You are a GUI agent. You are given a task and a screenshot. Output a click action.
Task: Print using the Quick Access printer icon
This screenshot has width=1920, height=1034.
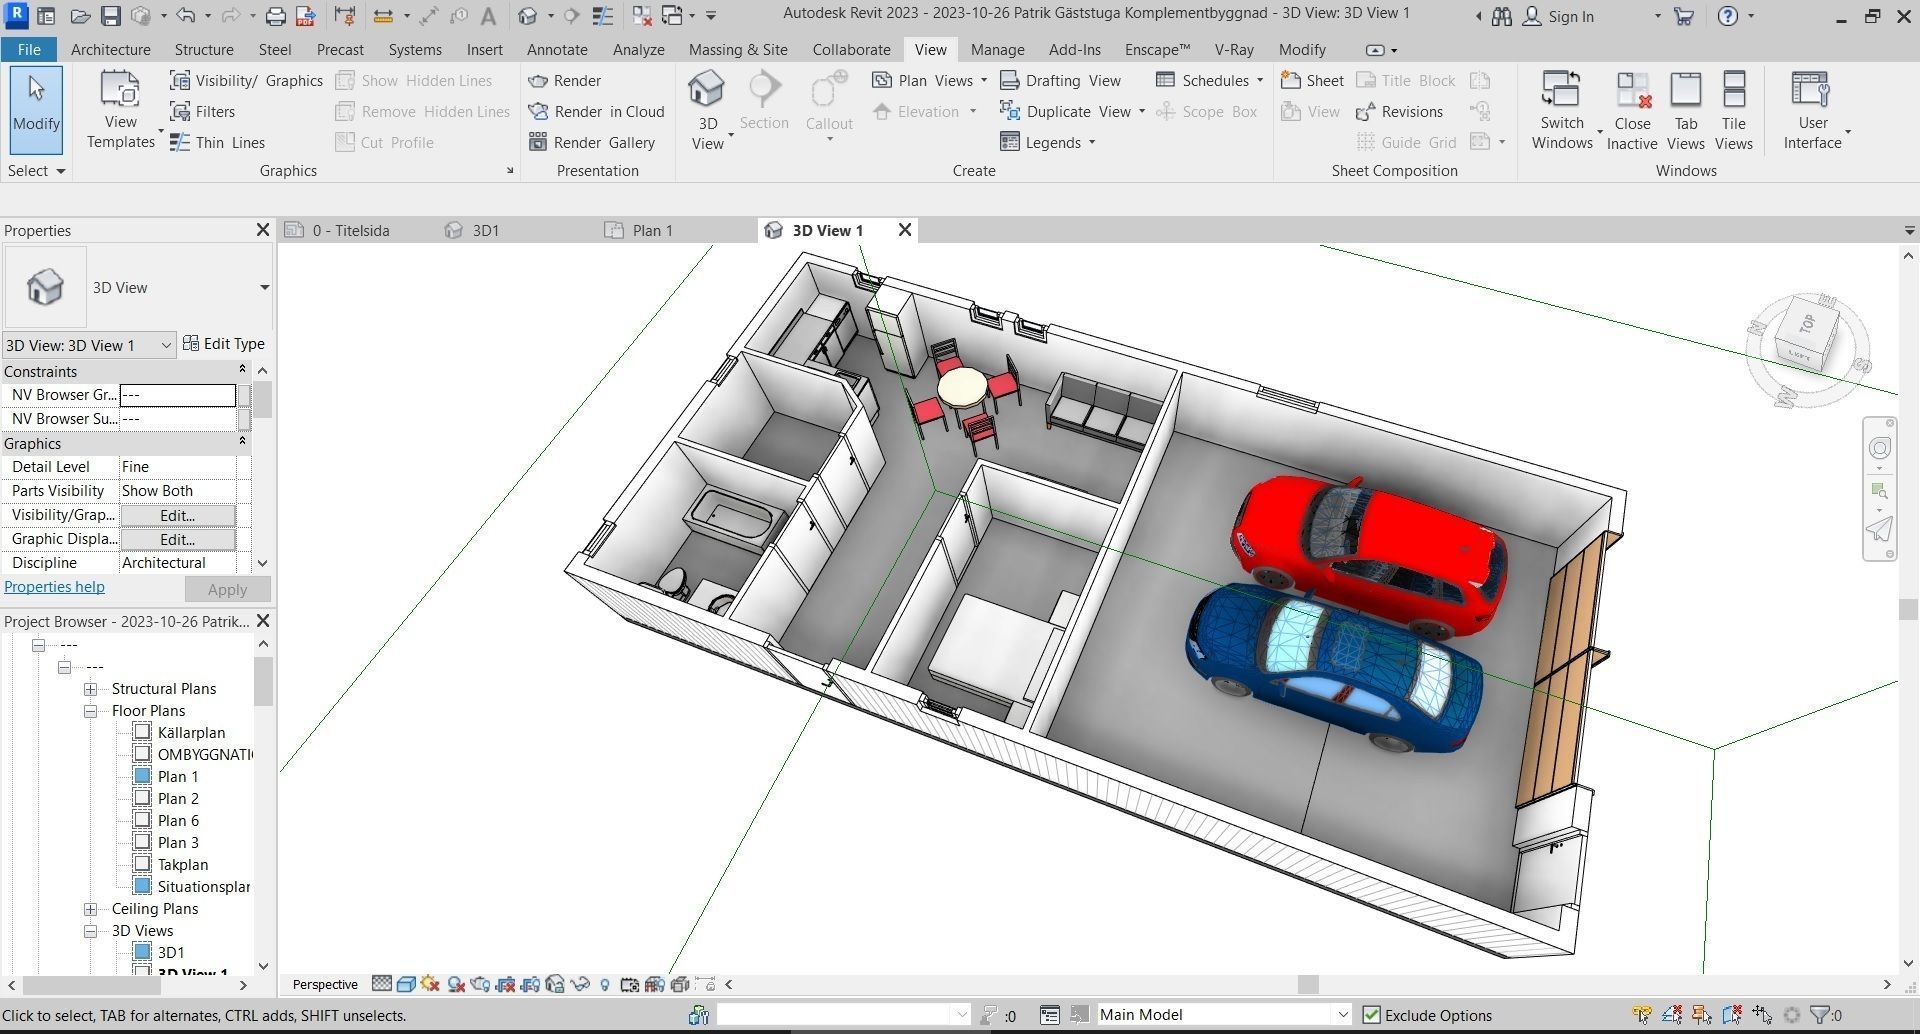(275, 16)
